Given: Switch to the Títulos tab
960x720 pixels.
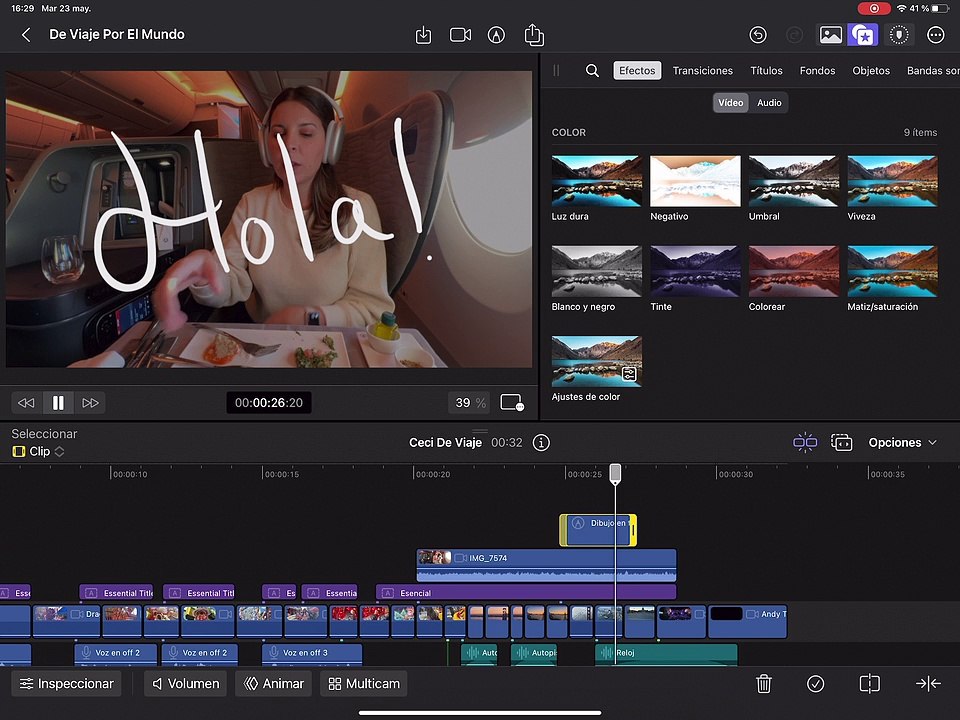Looking at the screenshot, I should [x=767, y=70].
